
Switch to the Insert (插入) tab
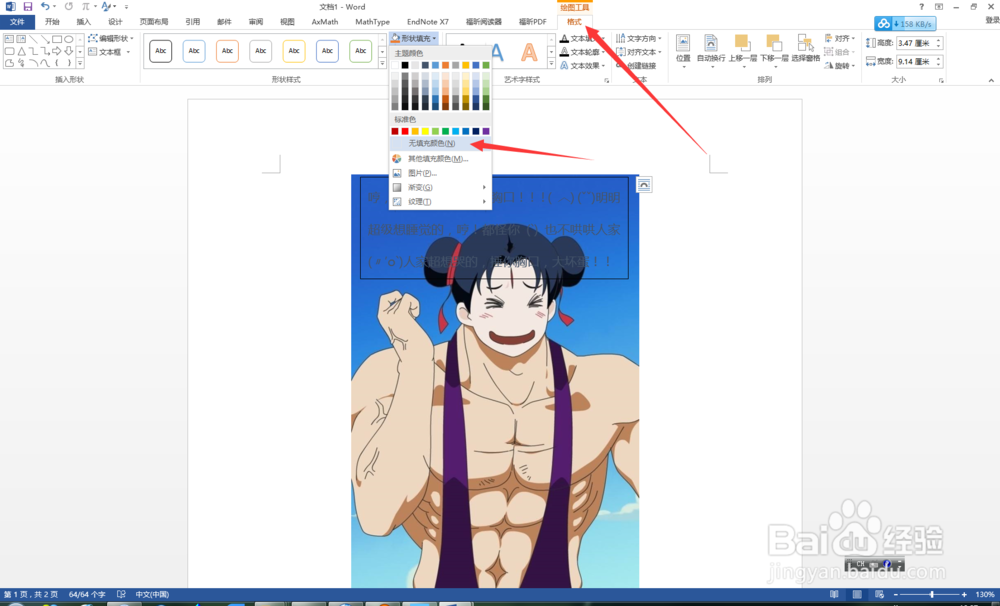[84, 22]
